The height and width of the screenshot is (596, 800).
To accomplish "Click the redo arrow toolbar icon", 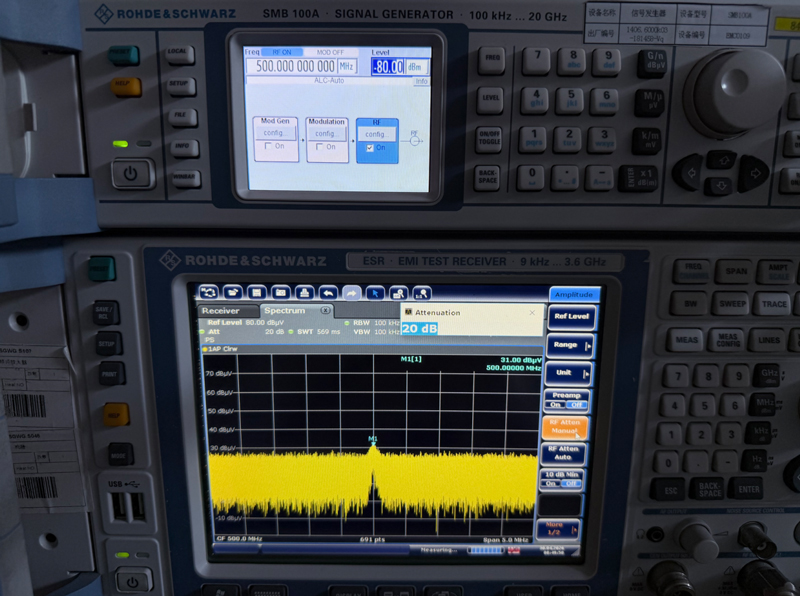I will pyautogui.click(x=352, y=293).
